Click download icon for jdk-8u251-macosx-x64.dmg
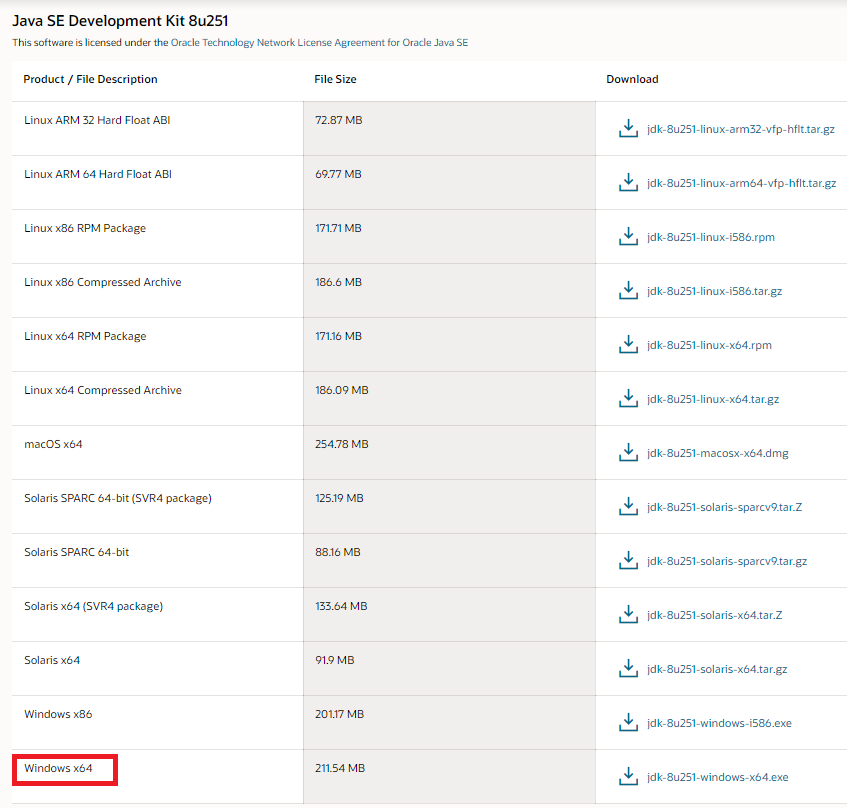This screenshot has height=808, width=847. [628, 453]
